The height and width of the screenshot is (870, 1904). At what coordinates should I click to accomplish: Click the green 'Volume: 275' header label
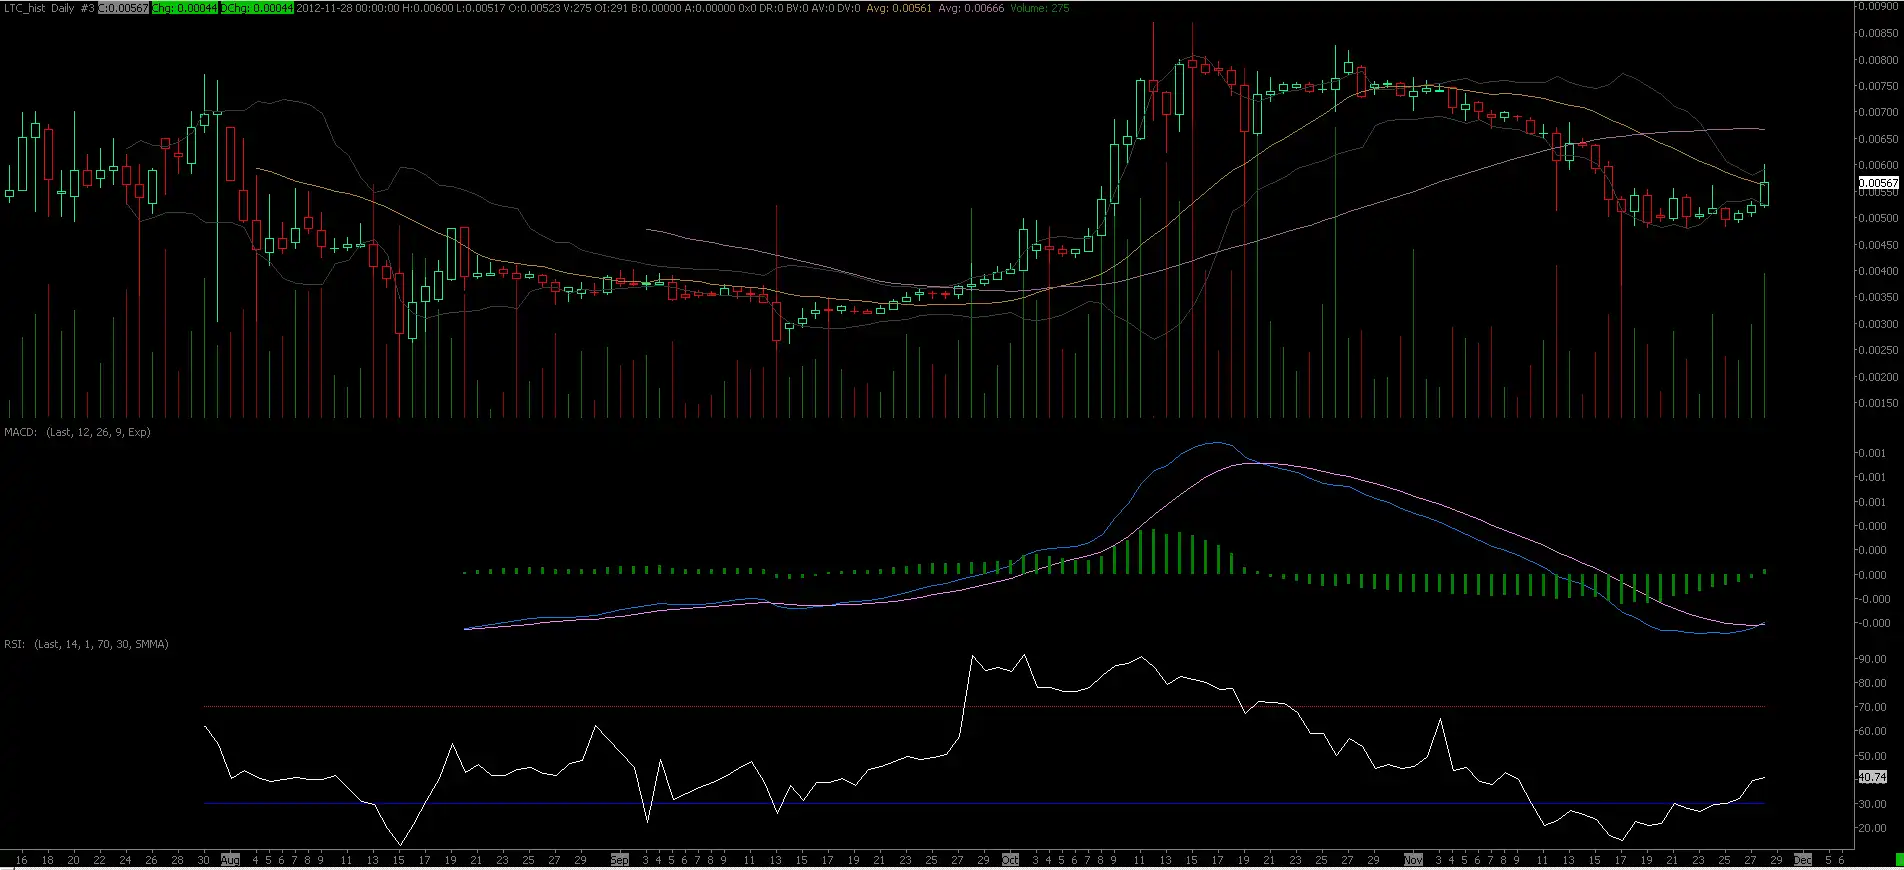pyautogui.click(x=1039, y=8)
